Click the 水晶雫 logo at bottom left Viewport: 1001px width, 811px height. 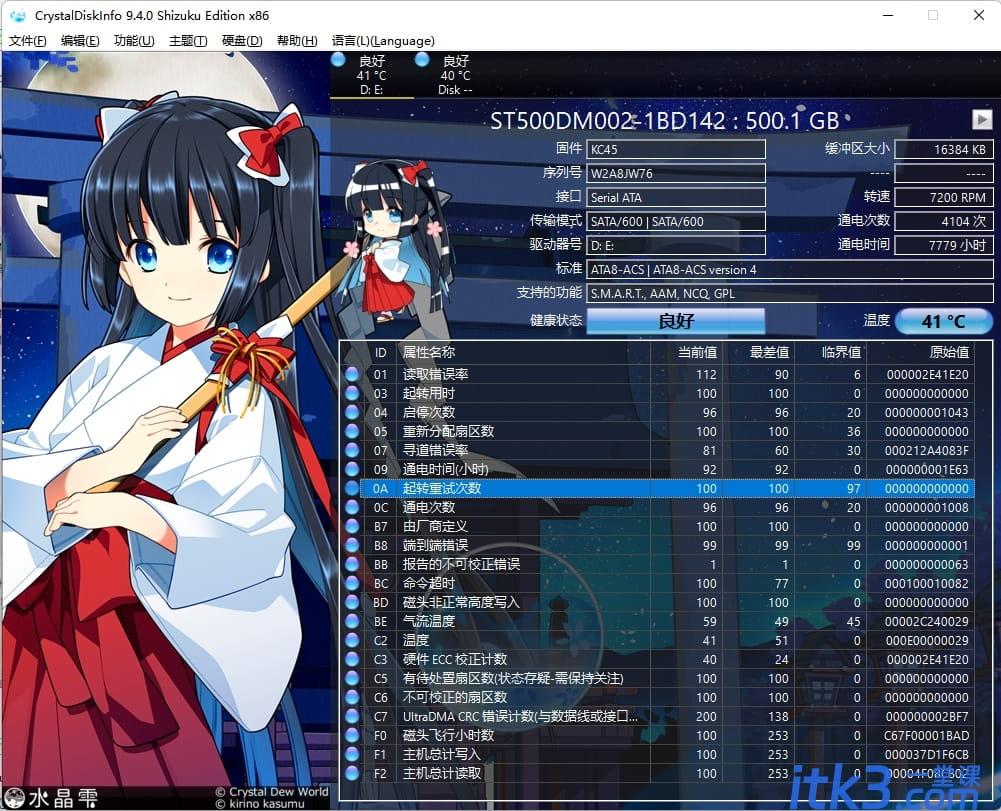(50, 798)
